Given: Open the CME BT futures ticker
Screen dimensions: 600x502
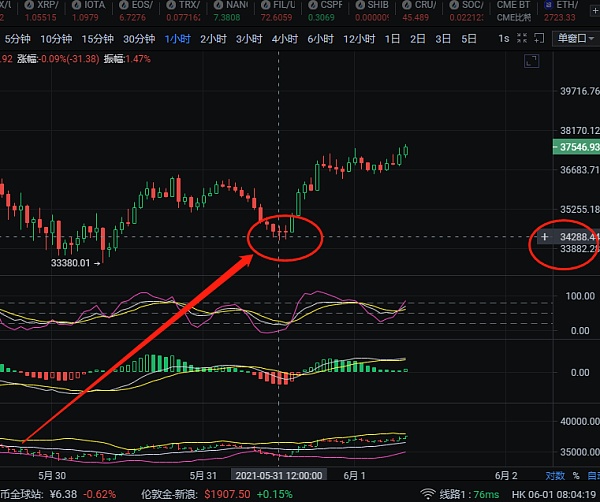Looking at the screenshot, I should point(514,11).
